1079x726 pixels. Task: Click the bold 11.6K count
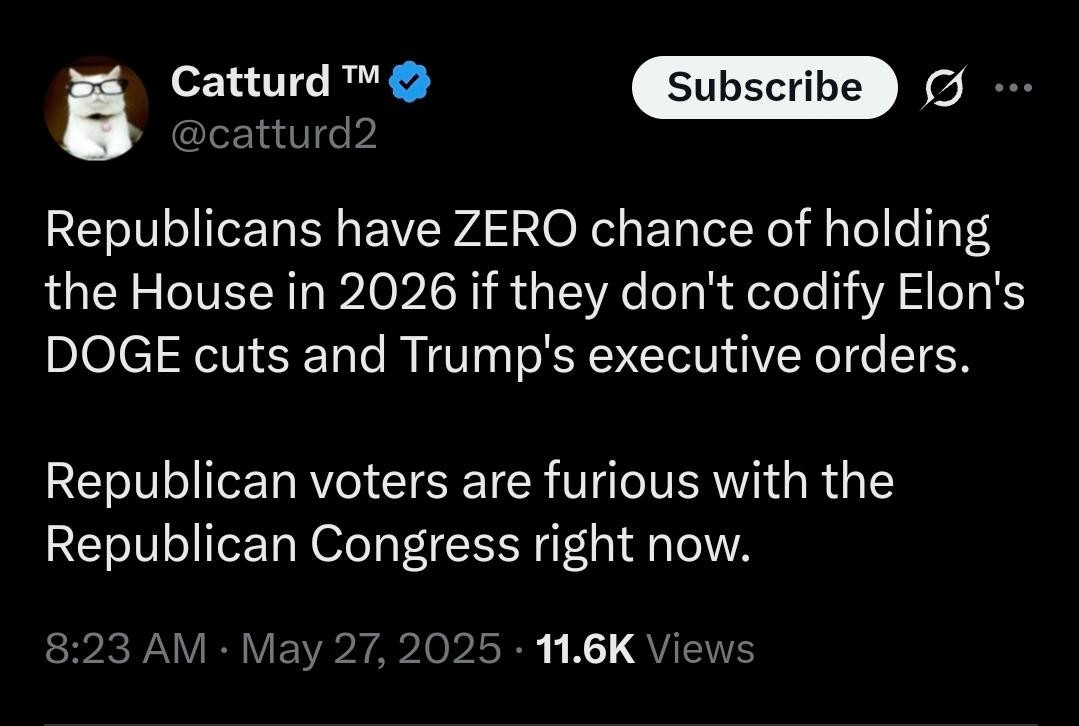click(585, 649)
